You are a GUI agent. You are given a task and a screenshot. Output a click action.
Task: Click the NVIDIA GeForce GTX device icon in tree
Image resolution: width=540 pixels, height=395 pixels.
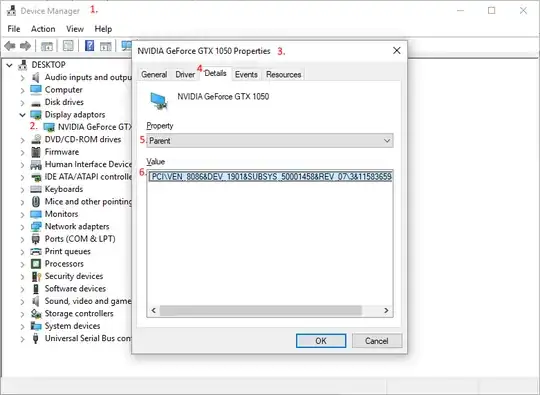pos(49,127)
